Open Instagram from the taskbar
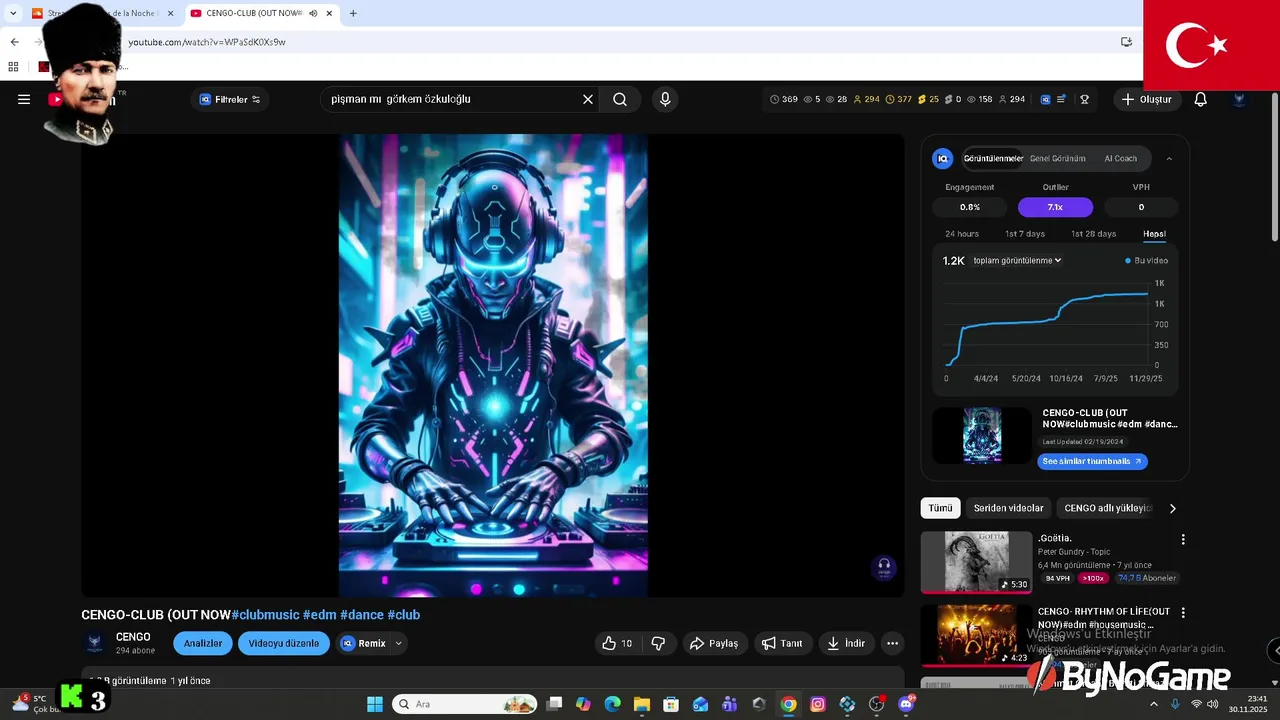This screenshot has width=1280, height=720. 818,704
